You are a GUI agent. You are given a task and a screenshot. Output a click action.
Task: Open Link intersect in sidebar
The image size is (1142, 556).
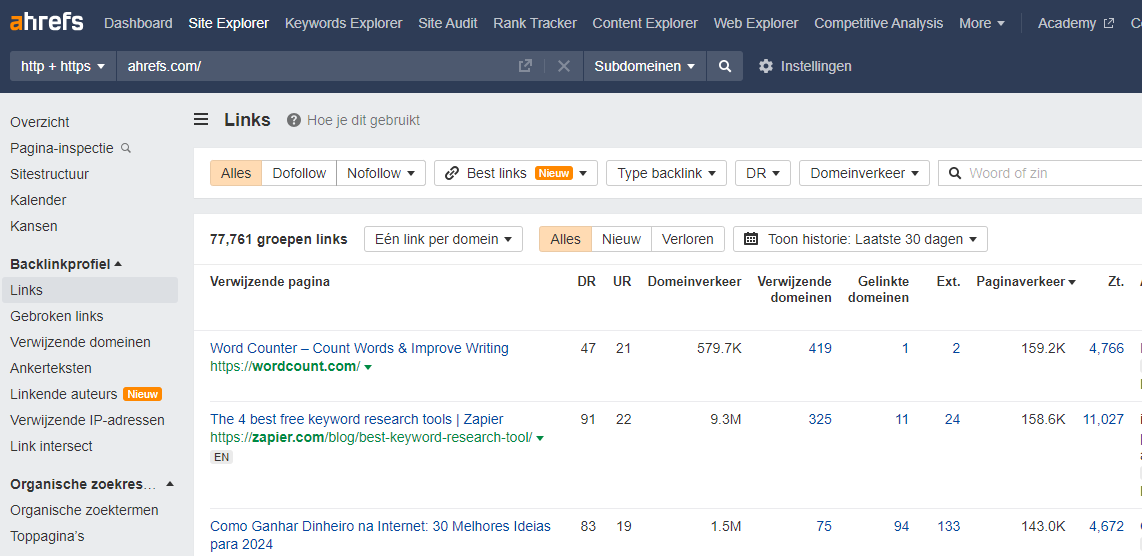point(51,446)
